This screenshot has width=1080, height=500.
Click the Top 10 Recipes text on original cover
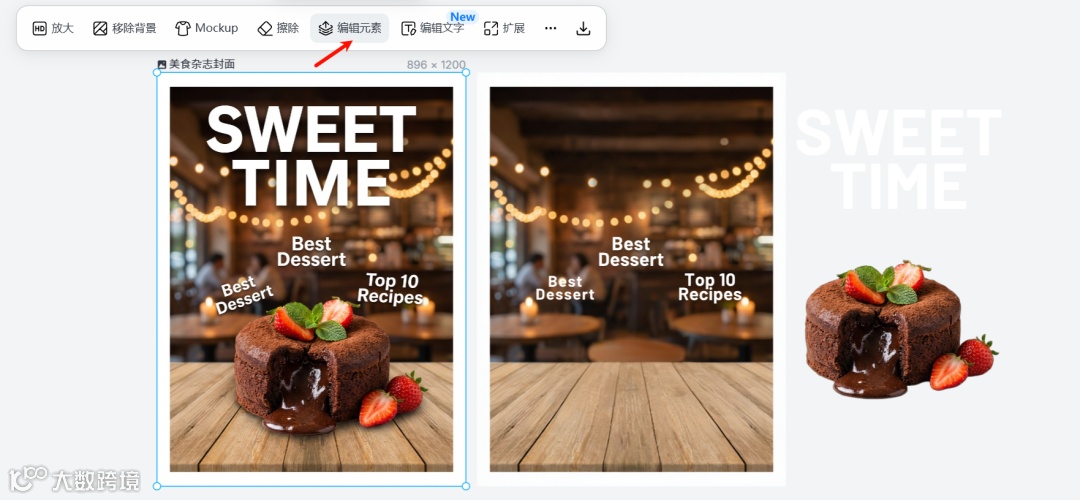coord(391,289)
